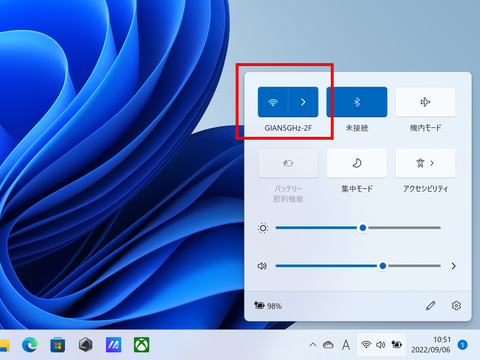Open File Explorer on taskbar
Image resolution: width=480 pixels, height=360 pixels.
(x=5, y=345)
